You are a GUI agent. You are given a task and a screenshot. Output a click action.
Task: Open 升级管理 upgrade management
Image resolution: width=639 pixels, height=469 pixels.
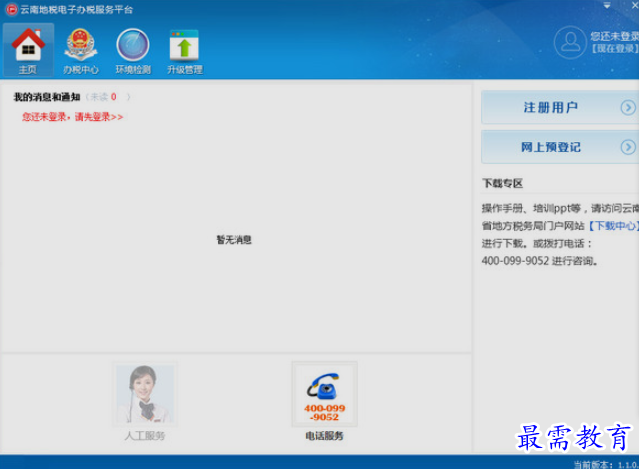click(x=184, y=46)
